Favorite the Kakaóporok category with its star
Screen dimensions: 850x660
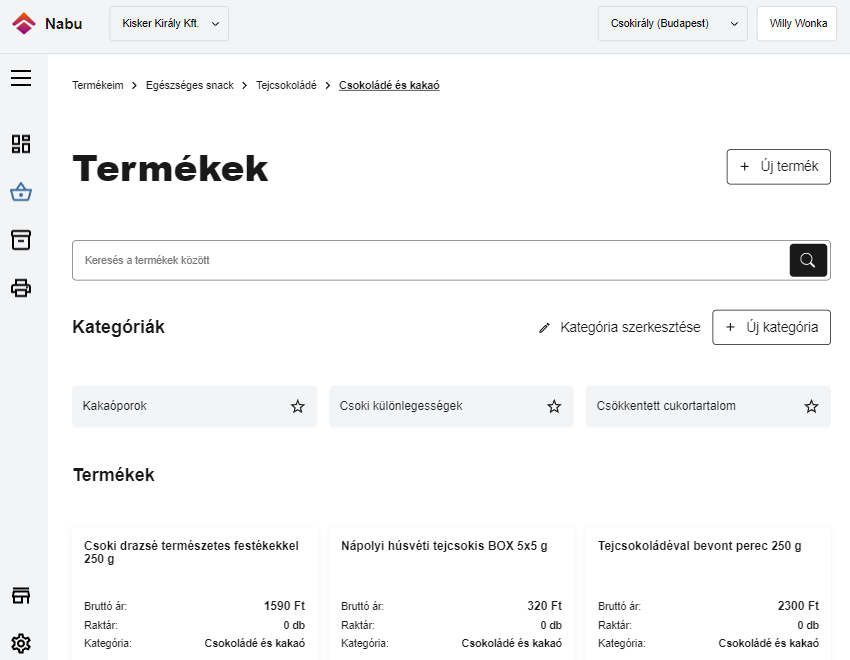[x=297, y=406]
